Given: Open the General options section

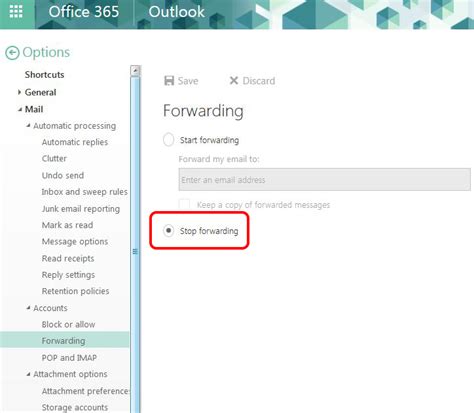Looking at the screenshot, I should (40, 92).
